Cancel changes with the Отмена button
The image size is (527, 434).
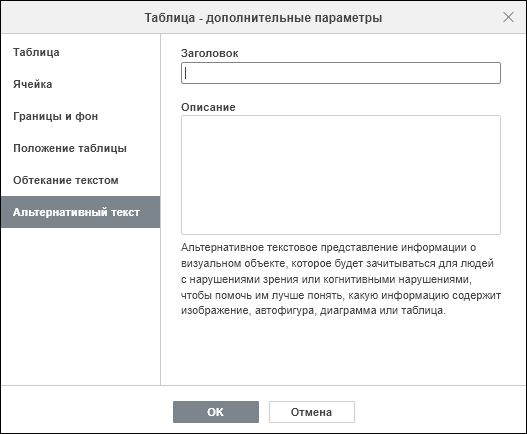coord(312,412)
